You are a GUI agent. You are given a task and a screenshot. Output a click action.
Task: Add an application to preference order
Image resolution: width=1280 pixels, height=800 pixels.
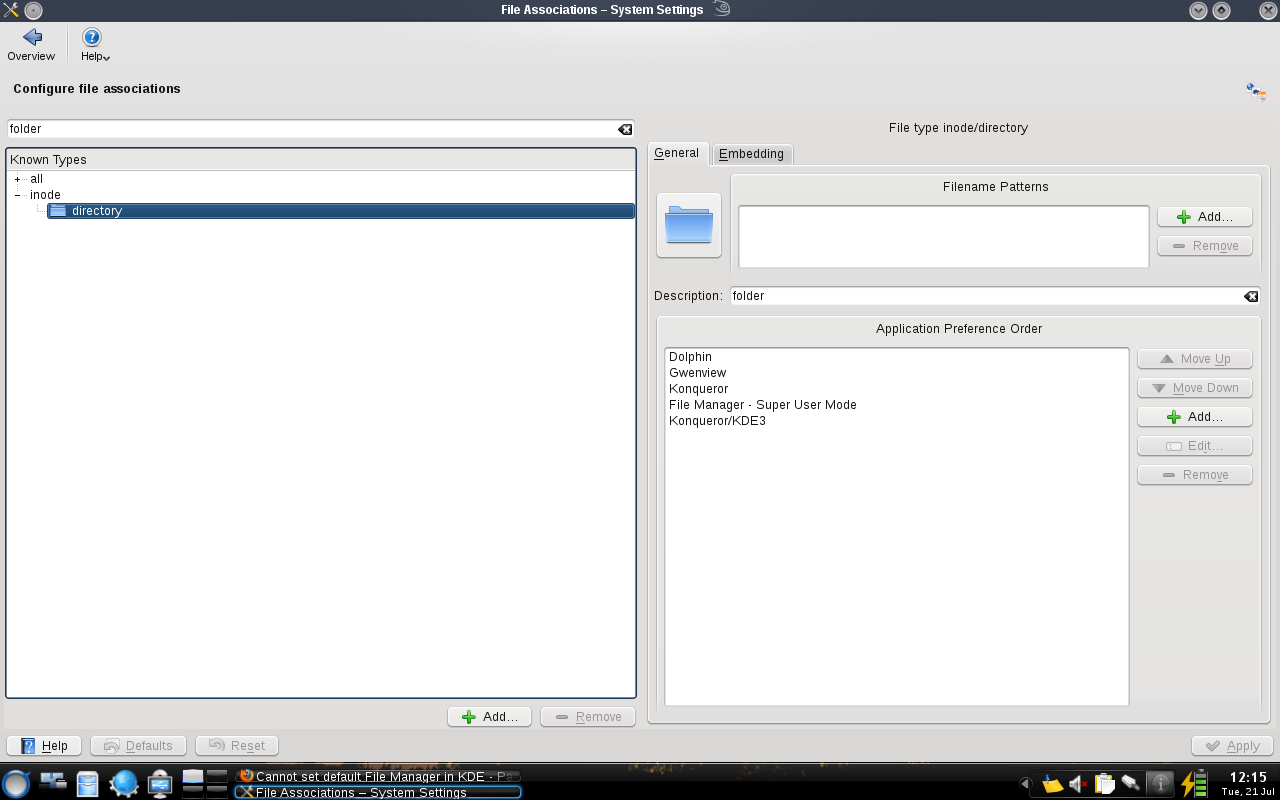coord(1195,417)
